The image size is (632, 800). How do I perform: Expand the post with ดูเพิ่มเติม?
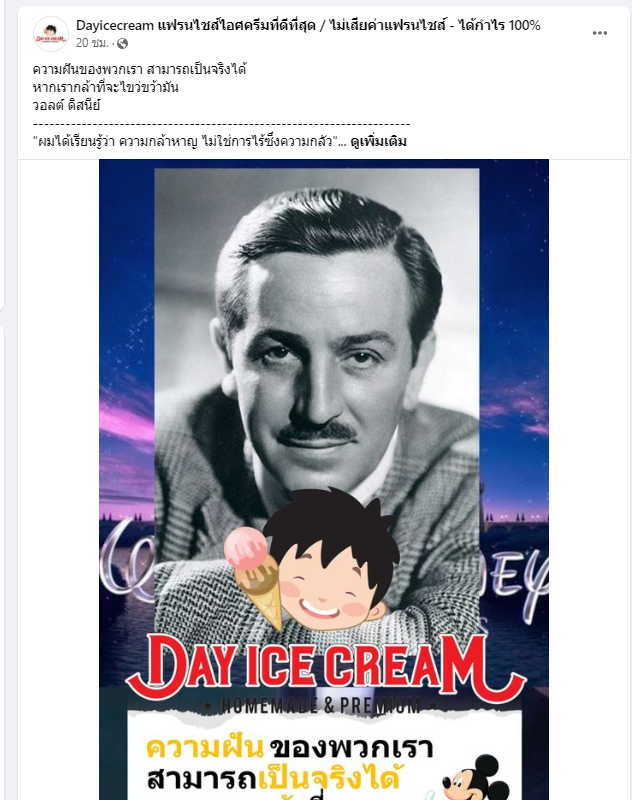(x=378, y=141)
